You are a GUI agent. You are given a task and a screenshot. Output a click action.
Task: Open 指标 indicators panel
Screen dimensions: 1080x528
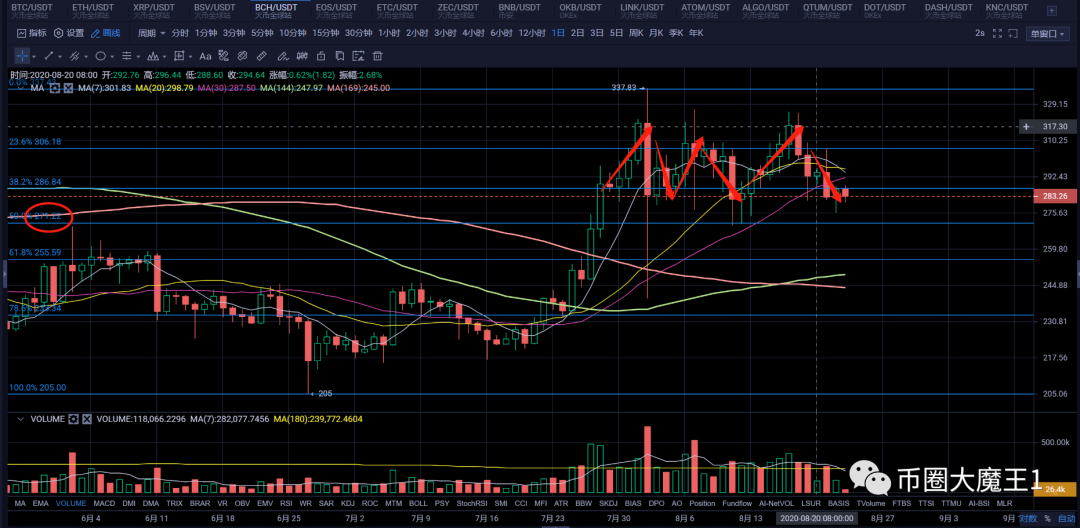(x=32, y=33)
